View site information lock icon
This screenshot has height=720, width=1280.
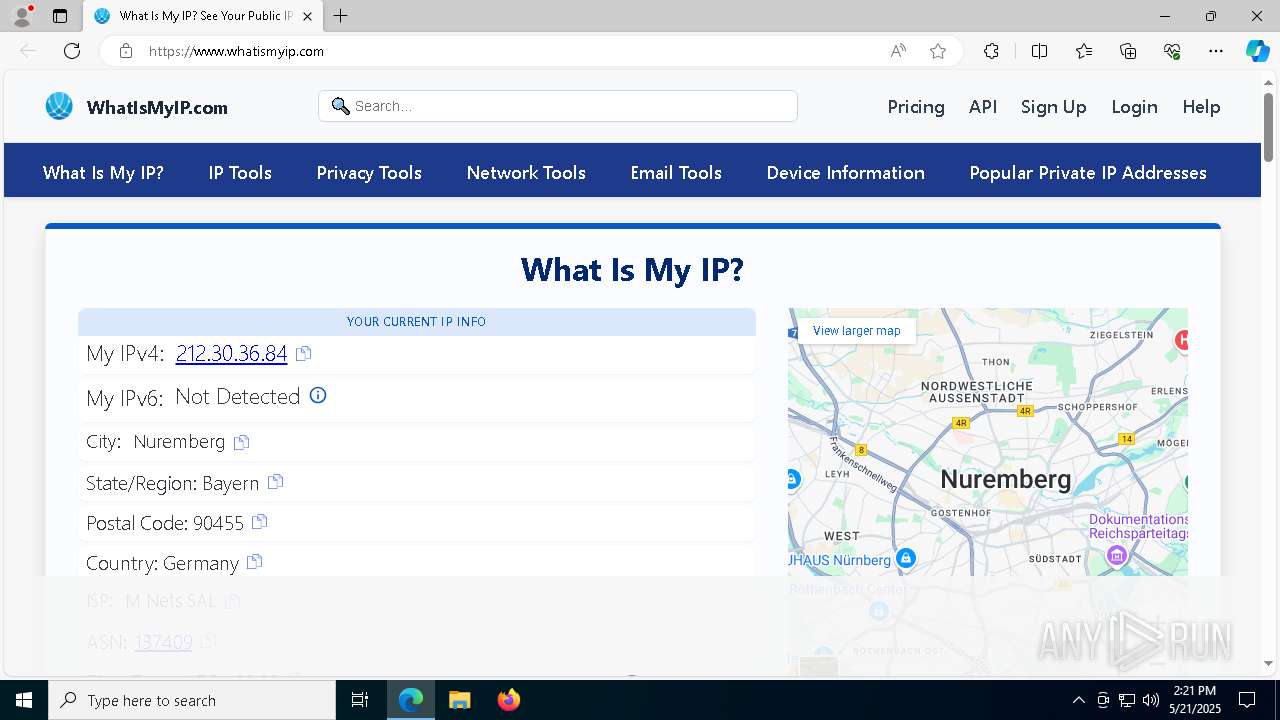point(125,51)
